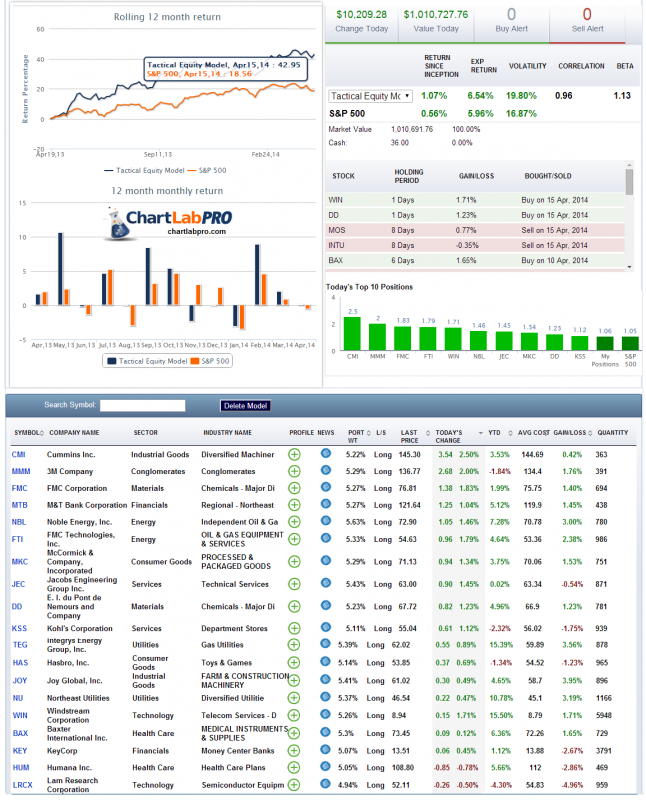Screen dimensions: 646x800
Task: Open profile plus icon for Cummins Inc.
Action: tap(294, 454)
